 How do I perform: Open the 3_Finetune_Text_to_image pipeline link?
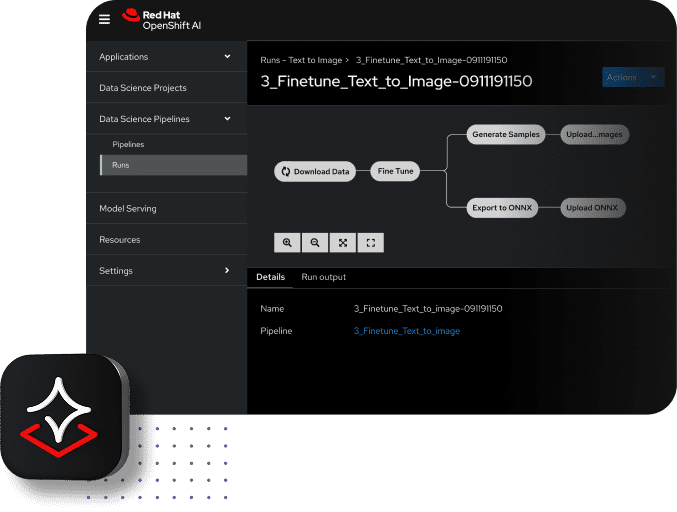coord(407,331)
